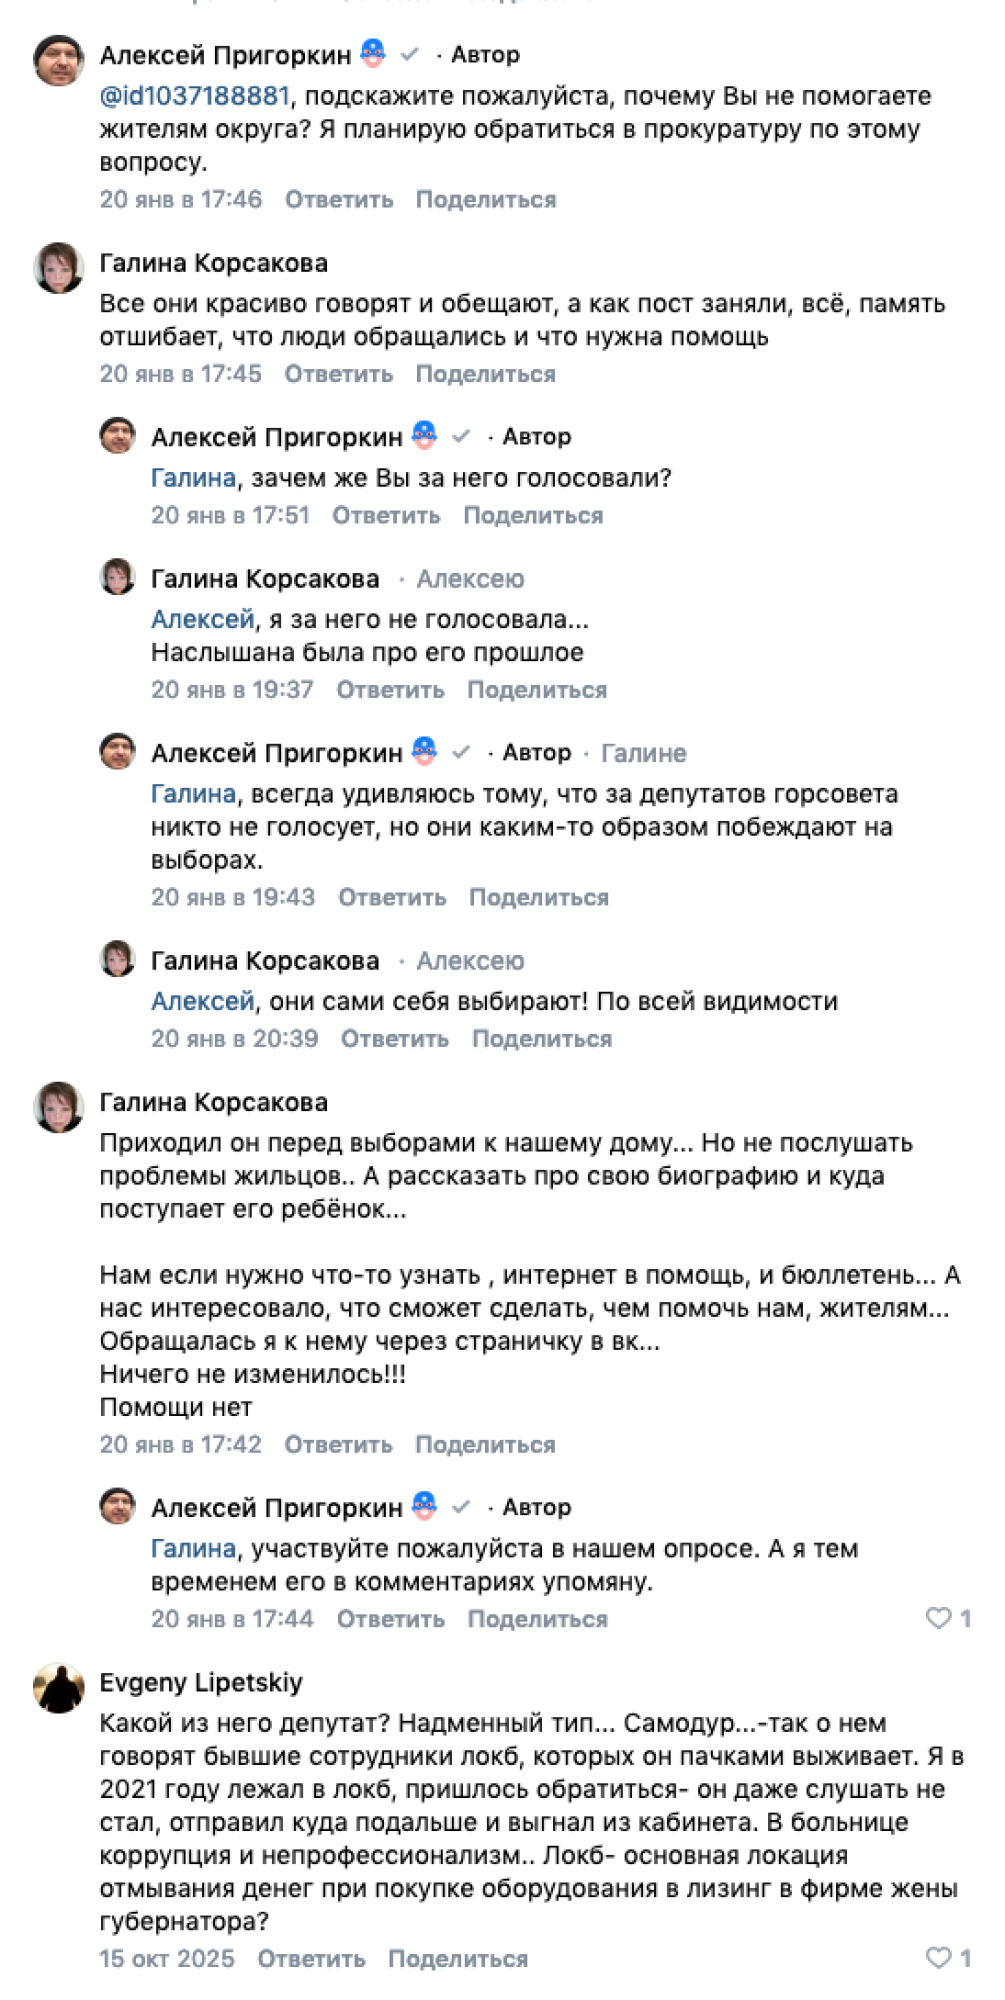Open Галина Корсакова avatar on 17:45 comment
The image size is (1005, 2000).
(x=59, y=267)
